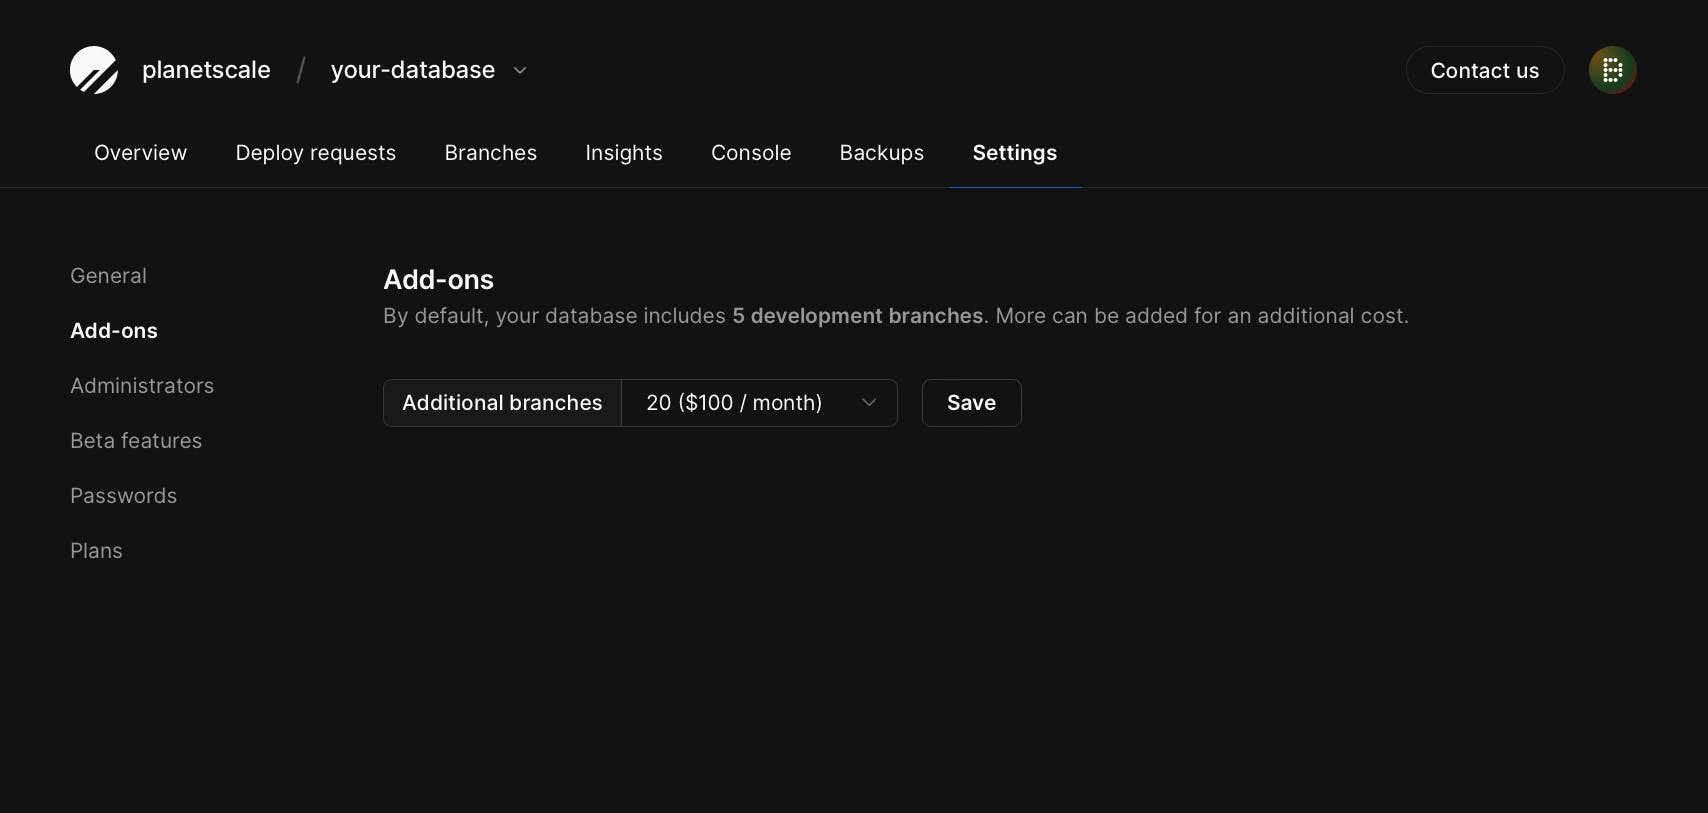
Task: Navigate to the Backups tab
Action: 881,153
